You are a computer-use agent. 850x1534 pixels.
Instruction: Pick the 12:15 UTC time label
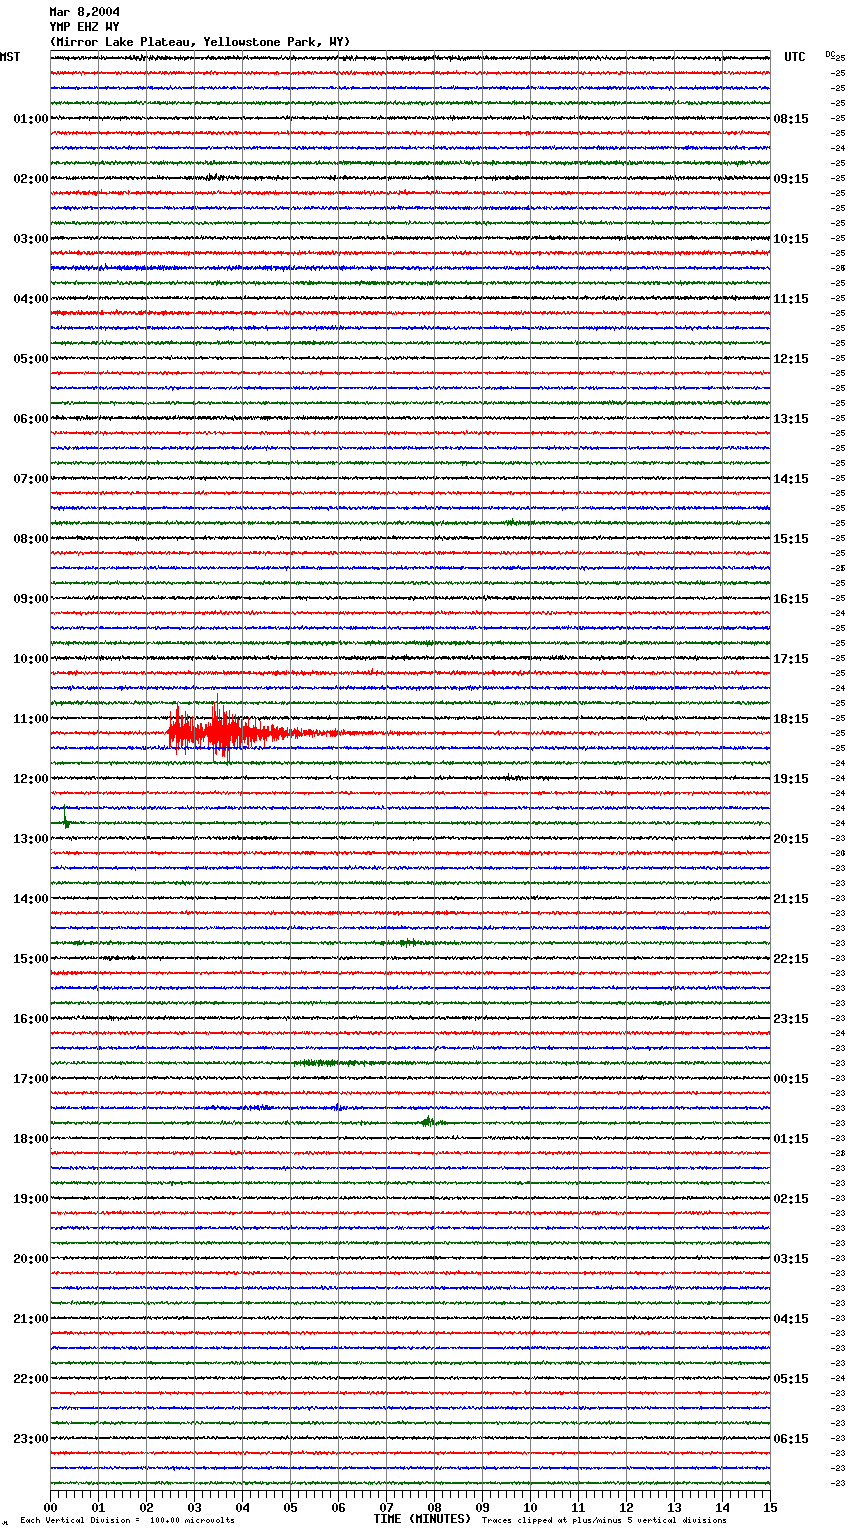point(791,359)
